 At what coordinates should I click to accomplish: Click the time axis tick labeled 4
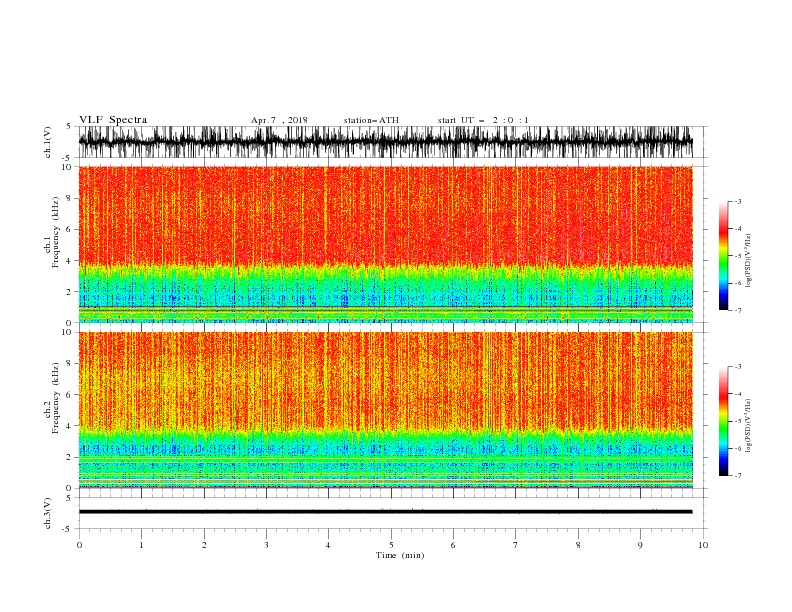tap(328, 545)
